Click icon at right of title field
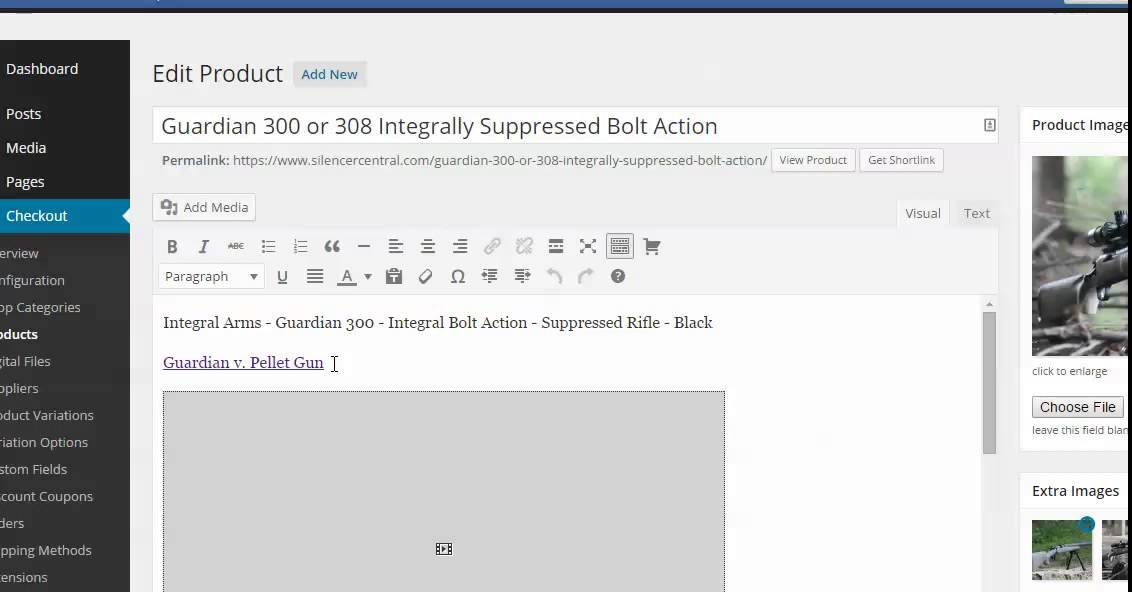This screenshot has width=1132, height=592. 989,126
